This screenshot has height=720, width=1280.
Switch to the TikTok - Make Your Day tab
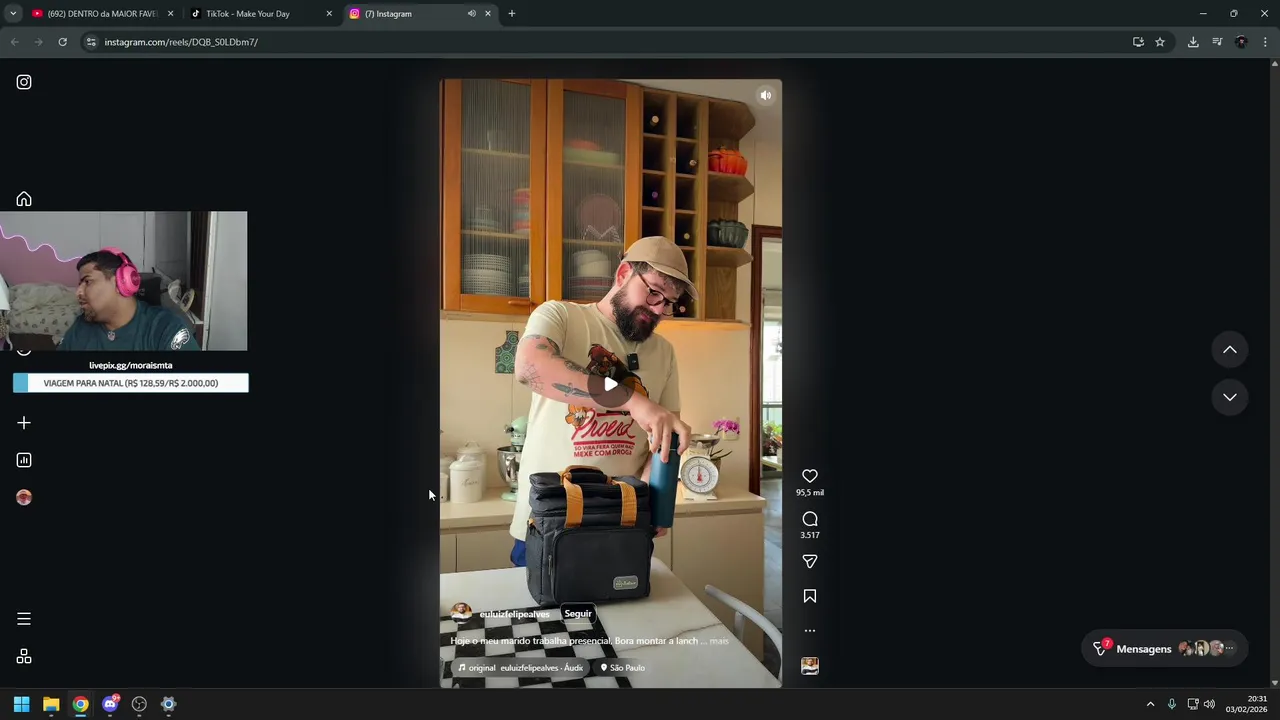[x=248, y=14]
